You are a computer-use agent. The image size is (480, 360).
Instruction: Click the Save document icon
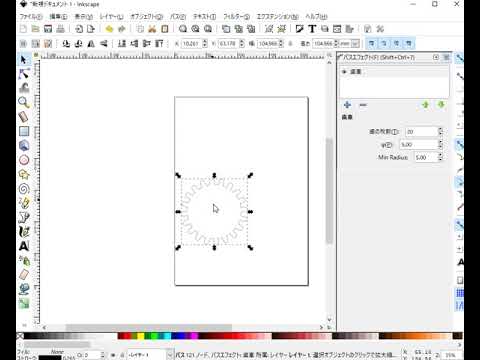pos(48,29)
